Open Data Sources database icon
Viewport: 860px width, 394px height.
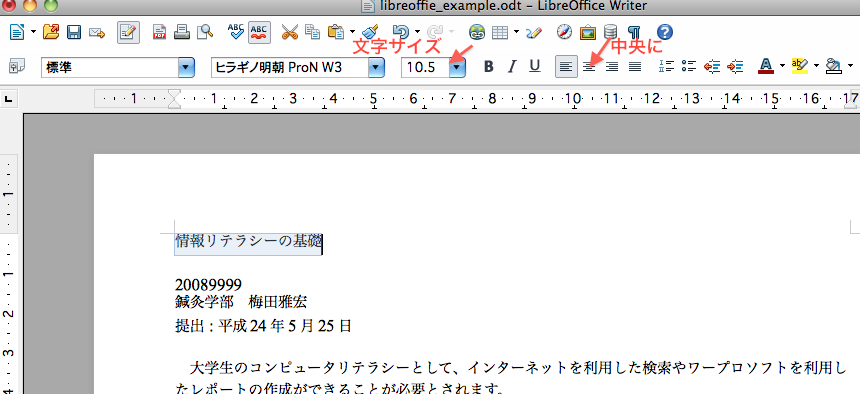(610, 32)
